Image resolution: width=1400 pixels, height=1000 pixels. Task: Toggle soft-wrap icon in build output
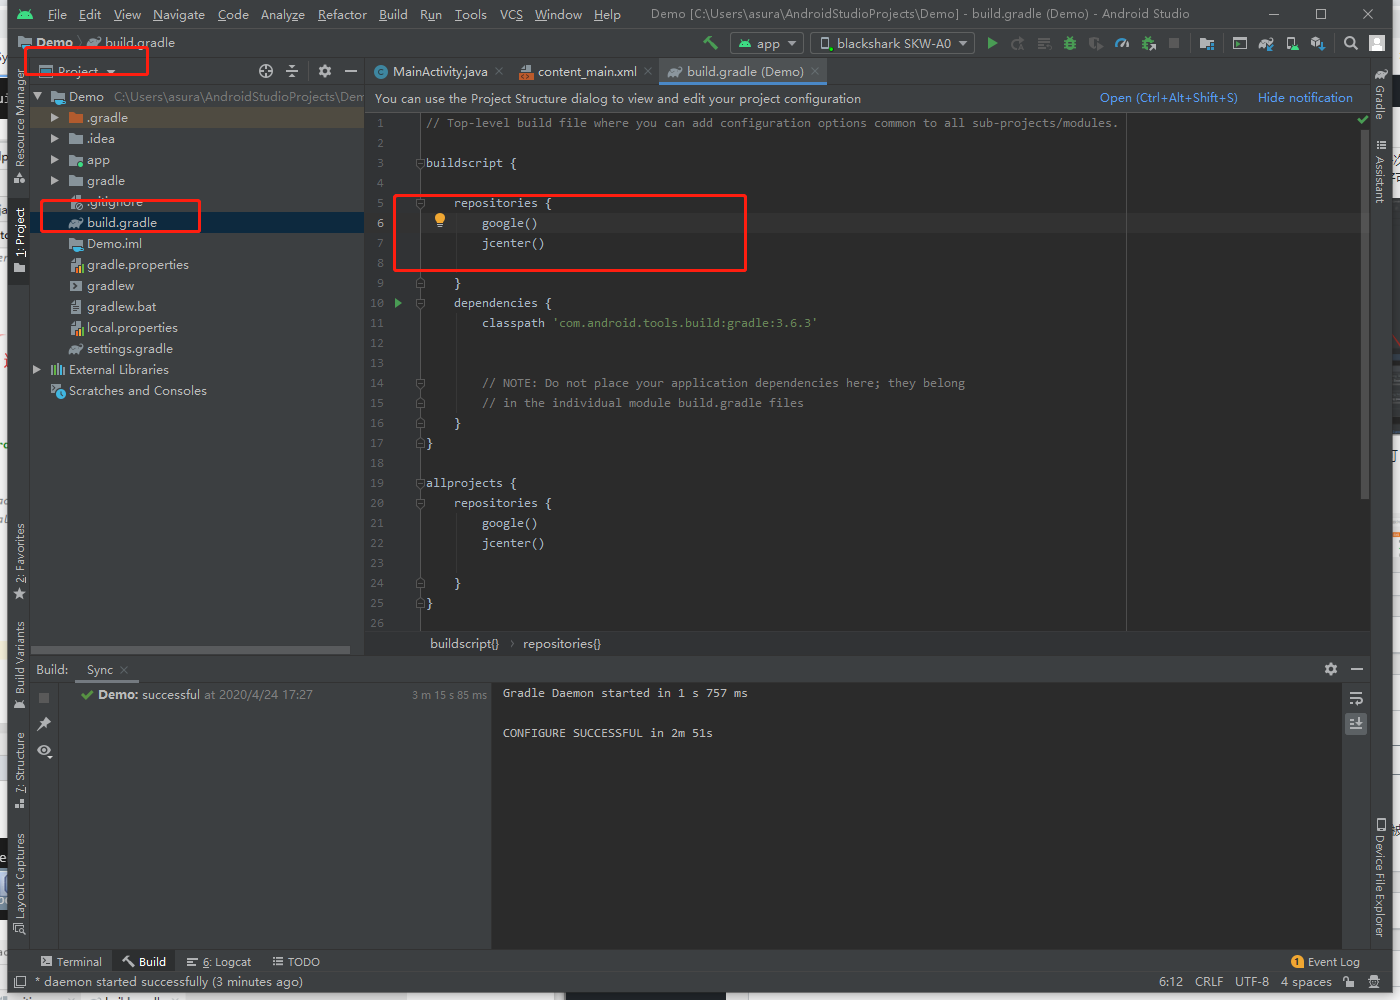[1356, 698]
